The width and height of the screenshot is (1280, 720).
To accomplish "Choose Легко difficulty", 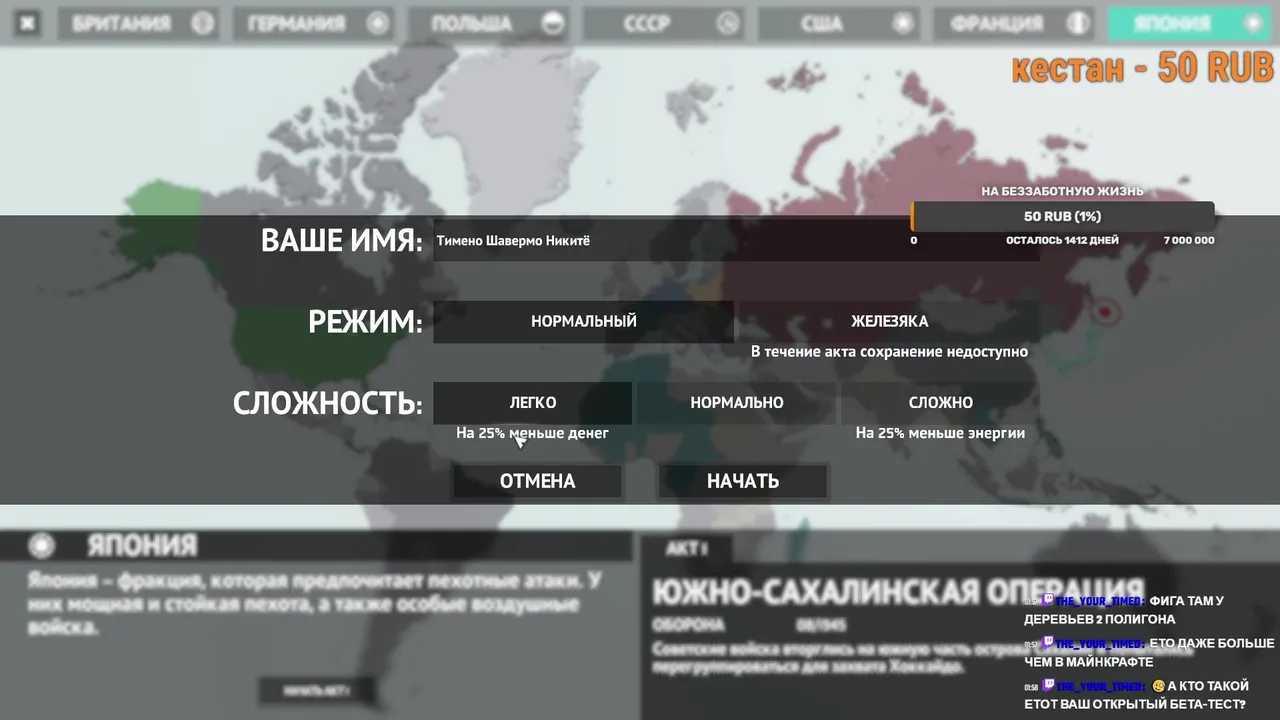I will pyautogui.click(x=533, y=403).
